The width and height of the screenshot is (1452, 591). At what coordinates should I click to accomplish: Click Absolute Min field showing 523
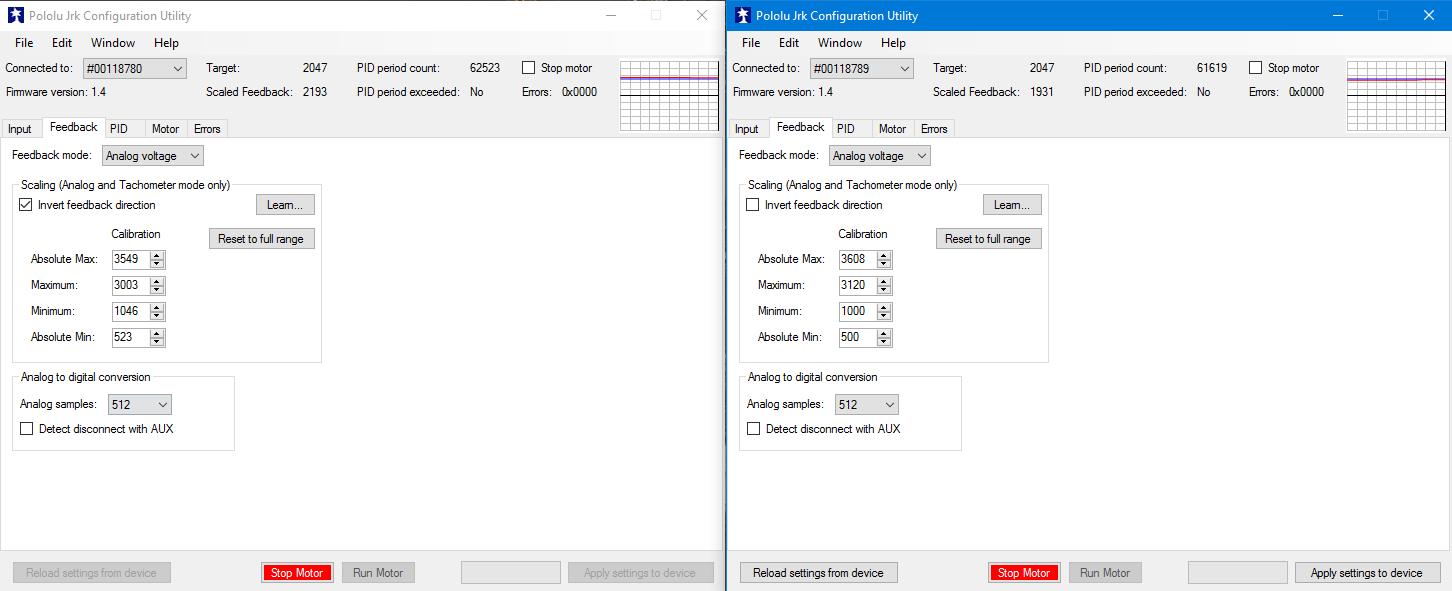click(x=131, y=337)
